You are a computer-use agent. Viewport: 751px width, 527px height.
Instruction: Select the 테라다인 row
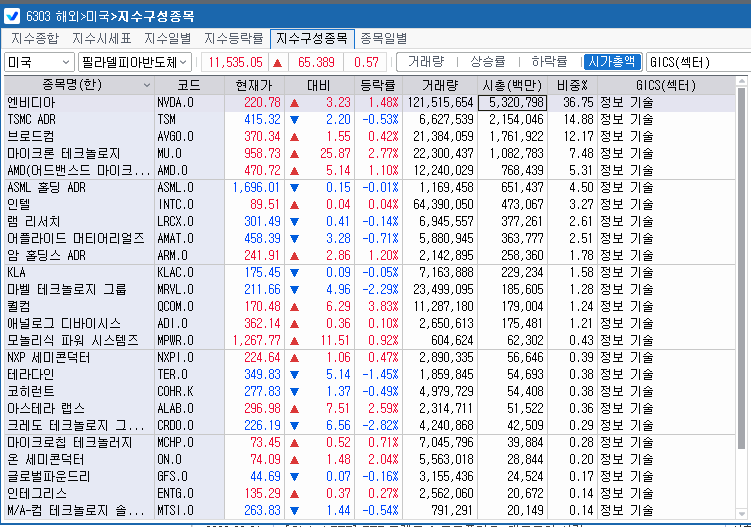point(370,375)
